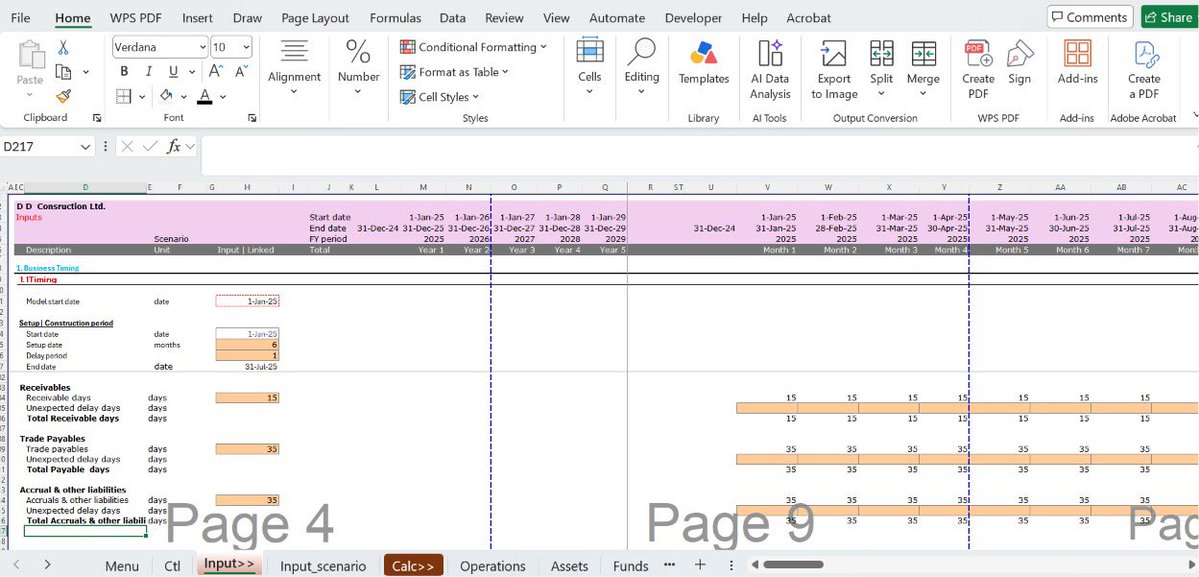Switch to the Menu sheet tab
1199x577 pixels.
click(122, 566)
